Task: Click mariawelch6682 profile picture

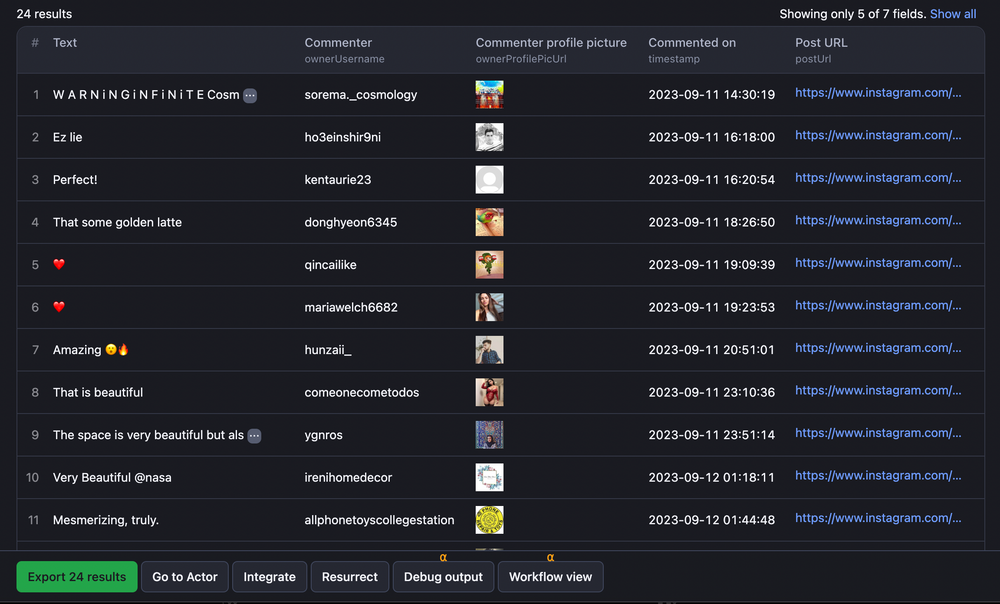Action: point(489,307)
